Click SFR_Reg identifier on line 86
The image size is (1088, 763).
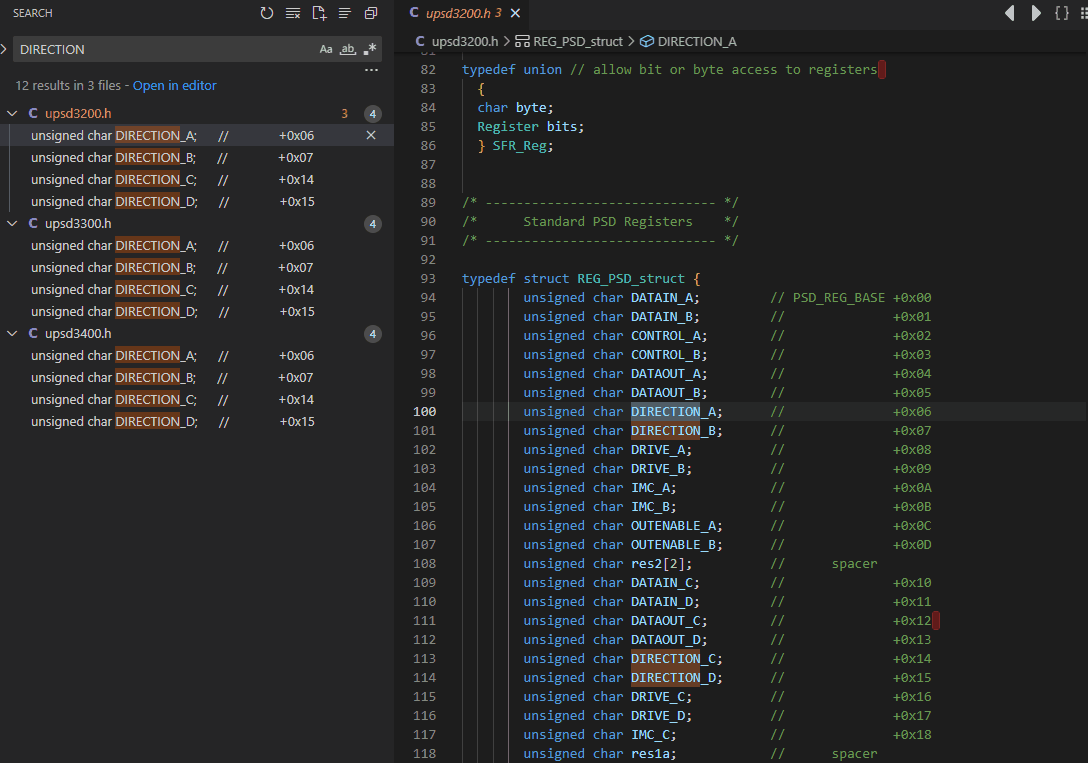519,146
